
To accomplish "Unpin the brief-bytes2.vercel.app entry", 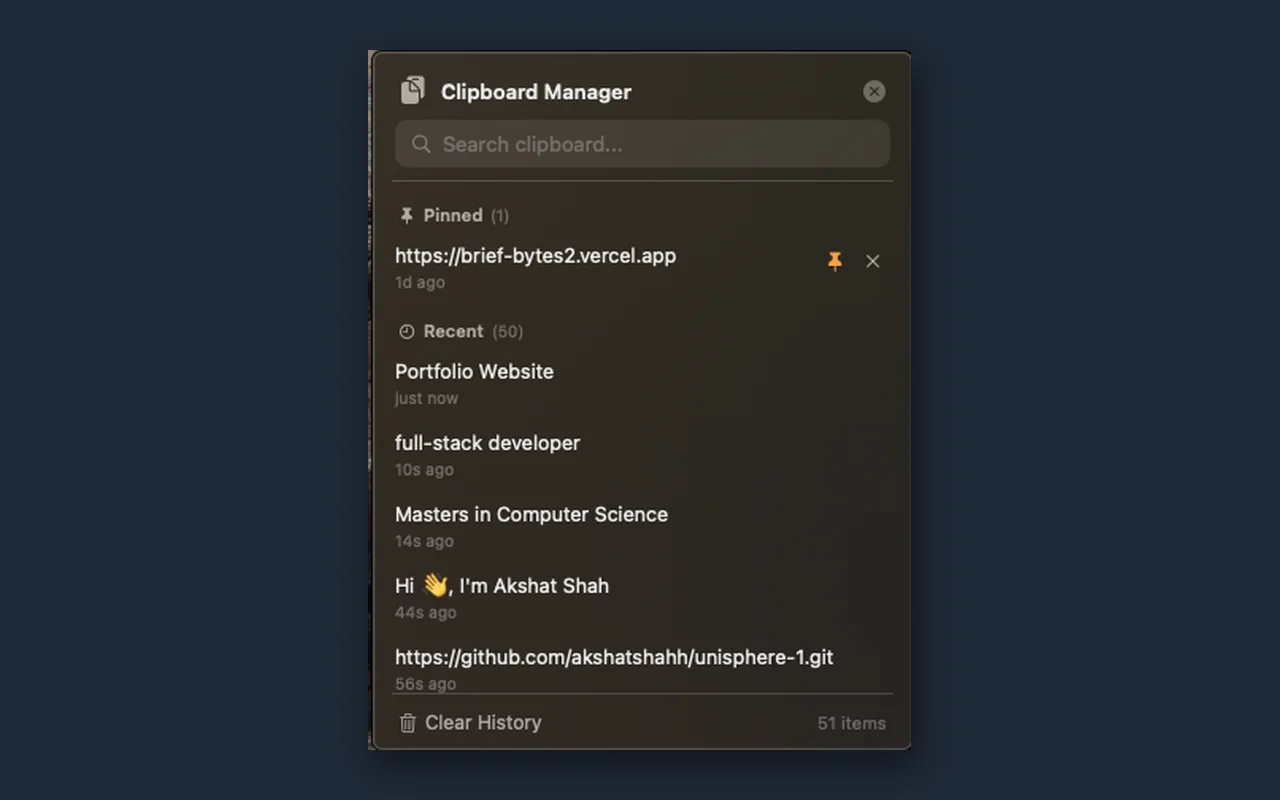I will click(835, 261).
